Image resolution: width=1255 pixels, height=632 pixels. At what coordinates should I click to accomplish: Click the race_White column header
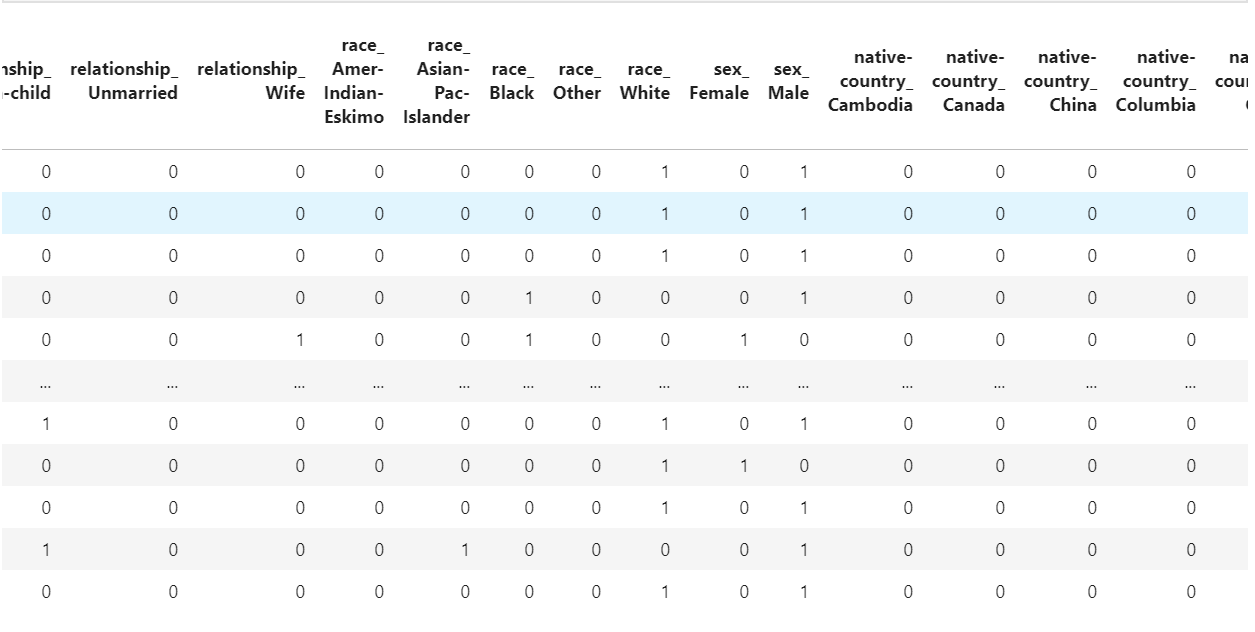tap(645, 81)
